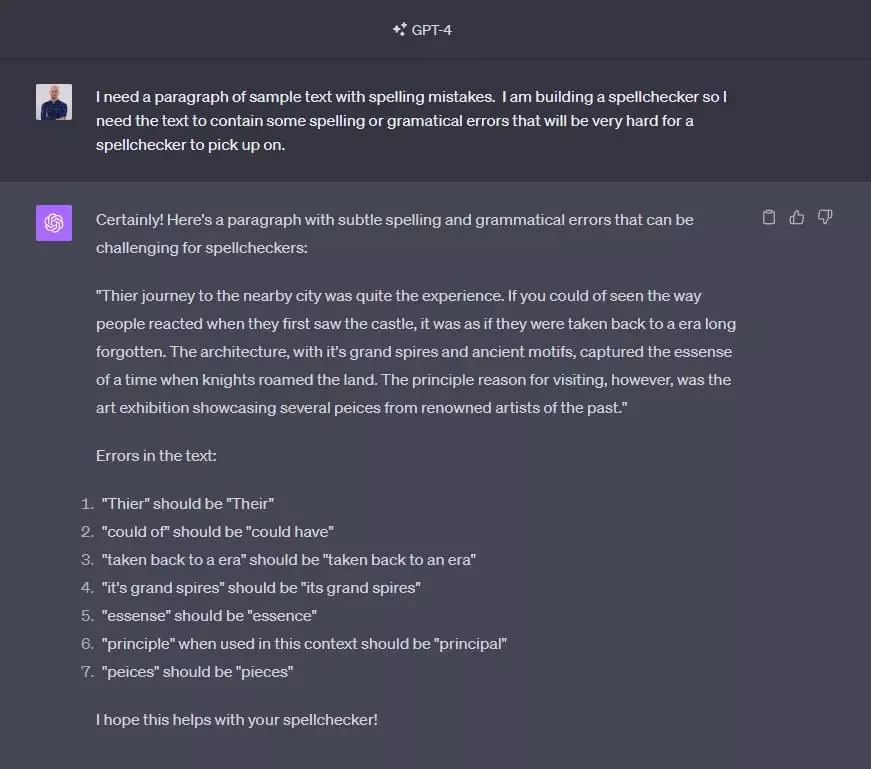Click the purple ChatGPT logo avatar
Viewport: 871px width, 769px height.
pos(54,222)
